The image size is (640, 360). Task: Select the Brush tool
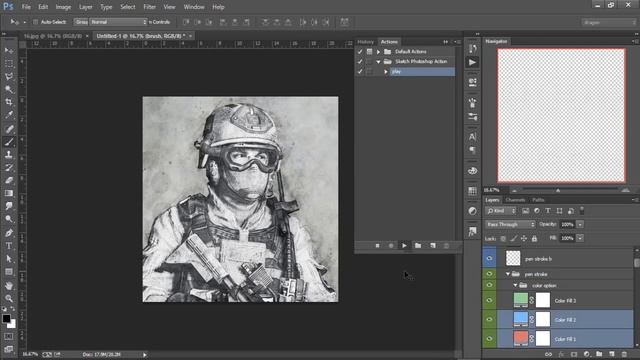pyautogui.click(x=9, y=142)
